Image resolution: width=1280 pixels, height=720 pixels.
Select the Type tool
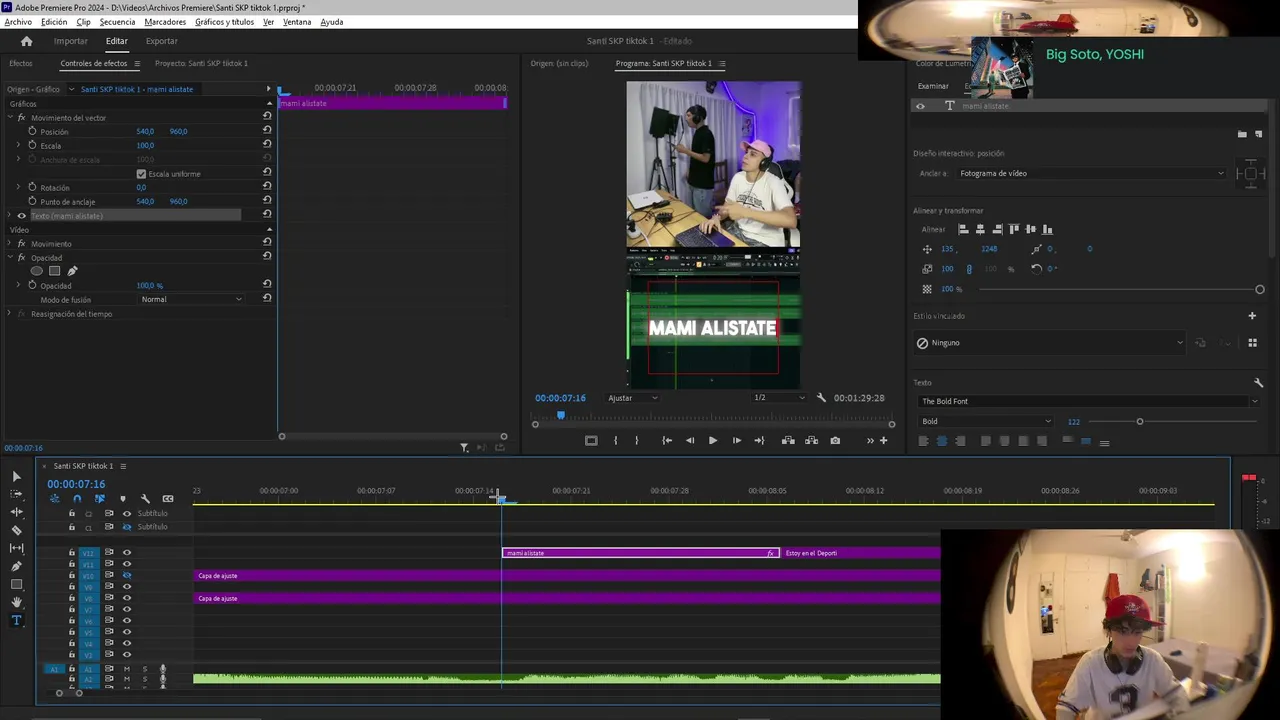click(16, 620)
